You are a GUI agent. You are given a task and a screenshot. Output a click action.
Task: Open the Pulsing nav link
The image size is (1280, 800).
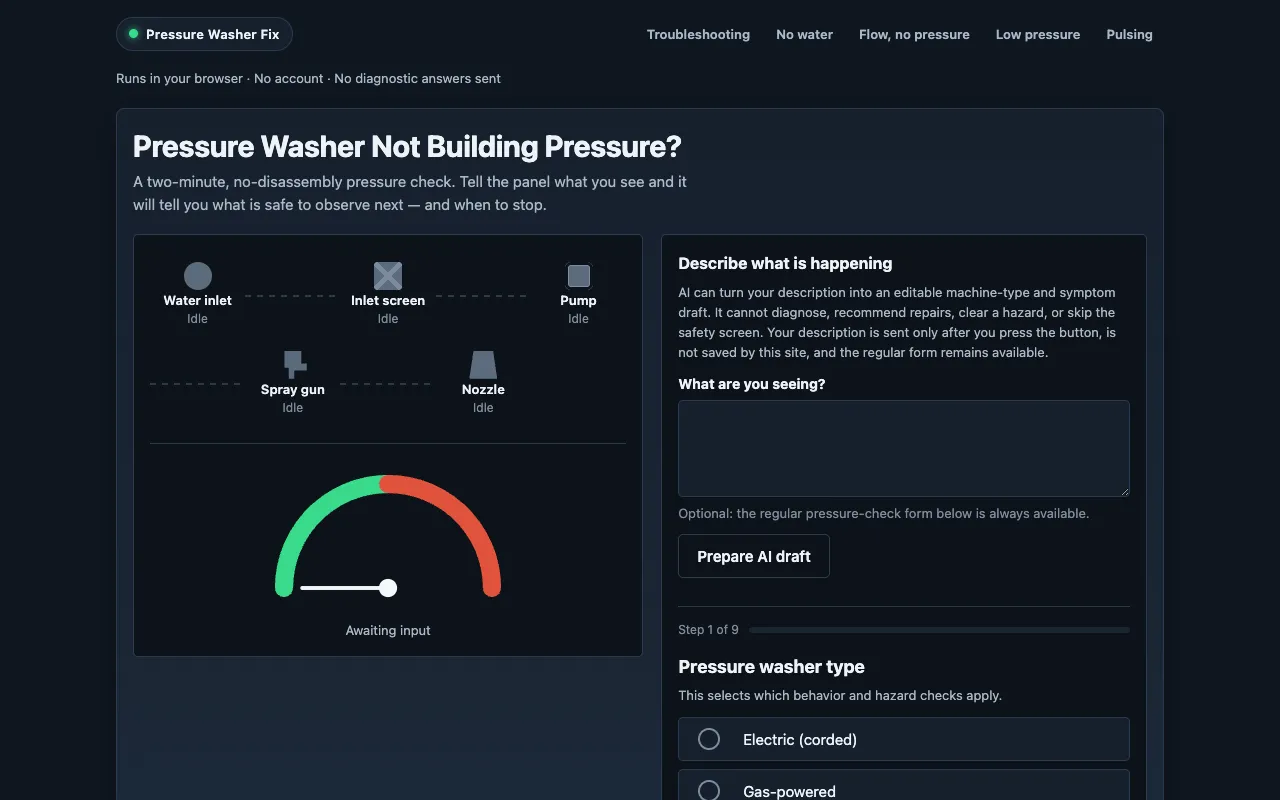coord(1129,34)
